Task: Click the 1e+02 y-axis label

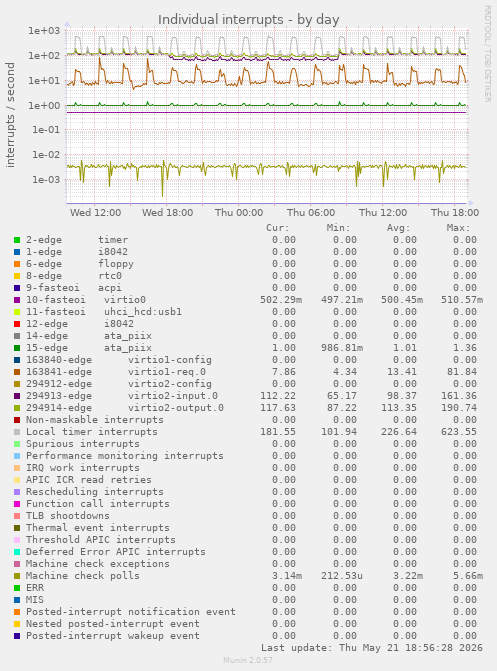Action: 44,56
